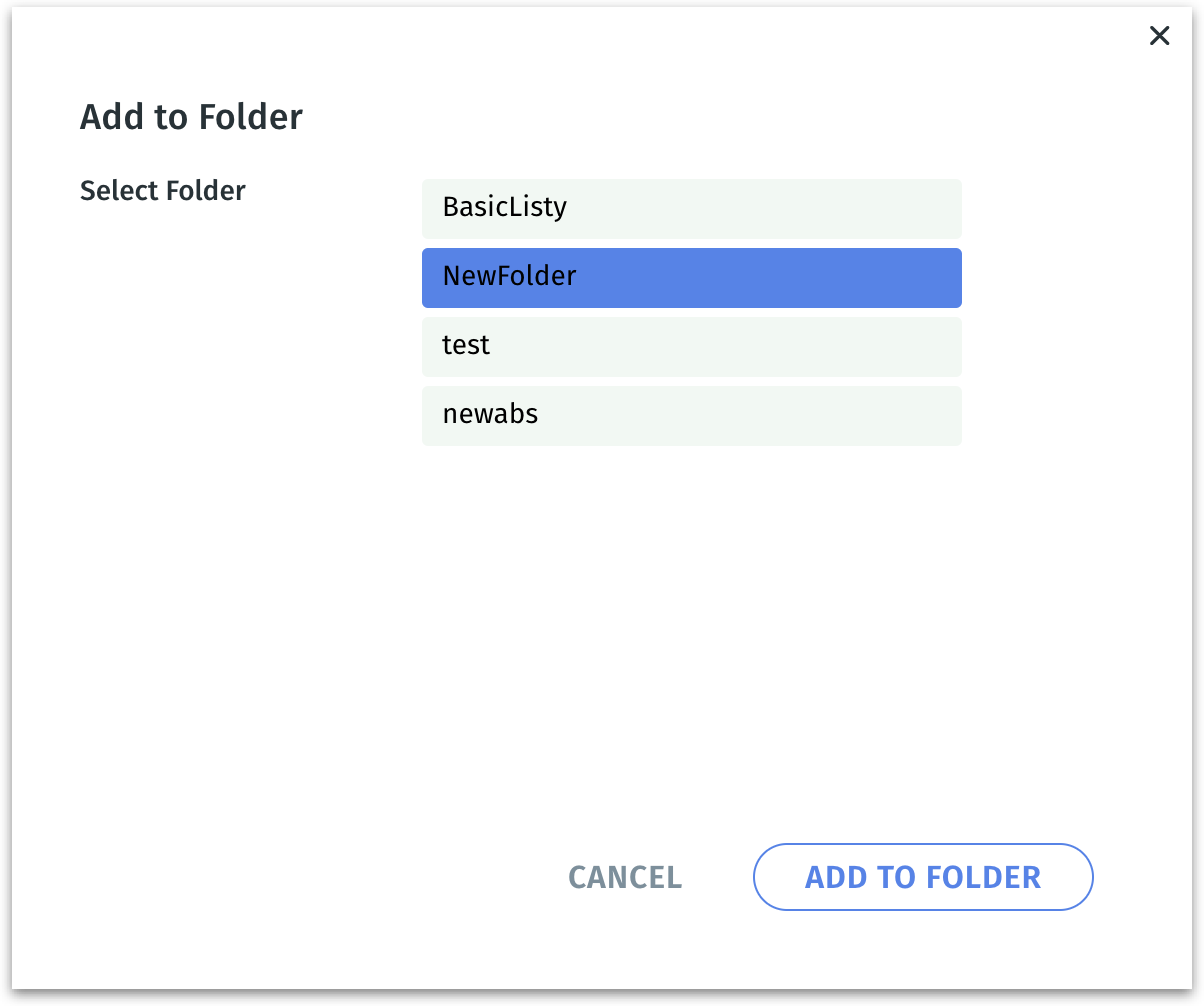Click the last folder option, newabs
The width and height of the screenshot is (1204, 1006).
691,415
